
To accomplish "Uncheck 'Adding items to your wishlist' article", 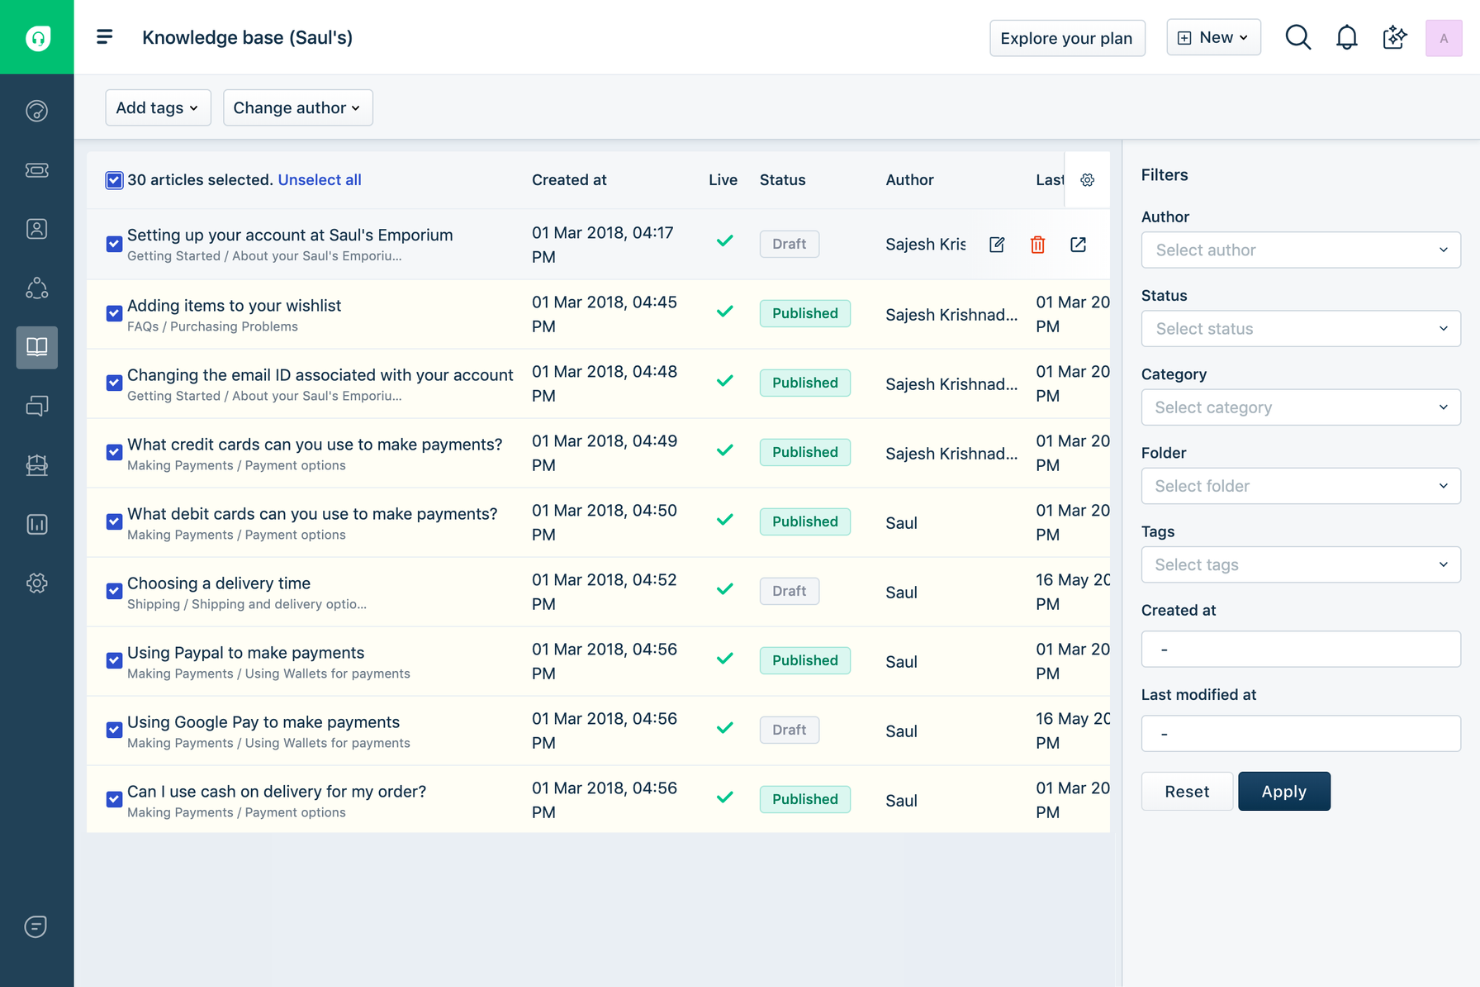I will 114,313.
